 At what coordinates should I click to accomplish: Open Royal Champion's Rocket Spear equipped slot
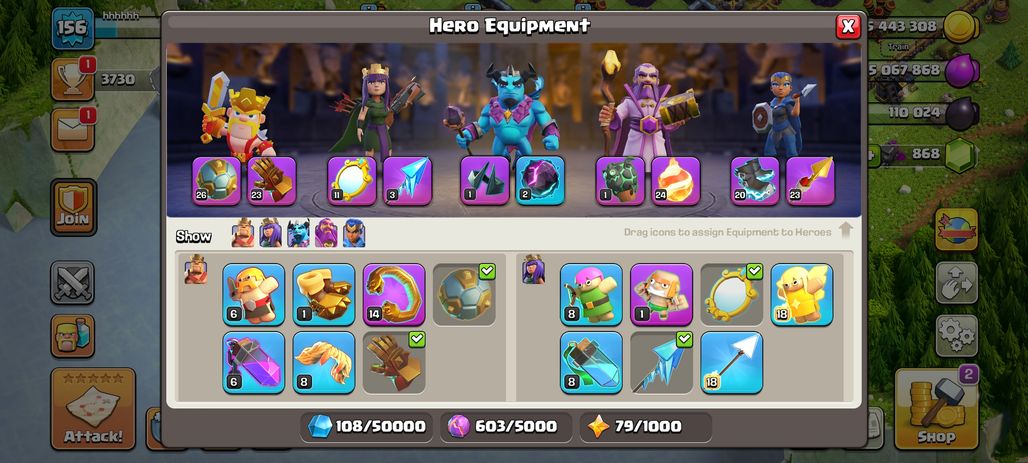tap(810, 180)
